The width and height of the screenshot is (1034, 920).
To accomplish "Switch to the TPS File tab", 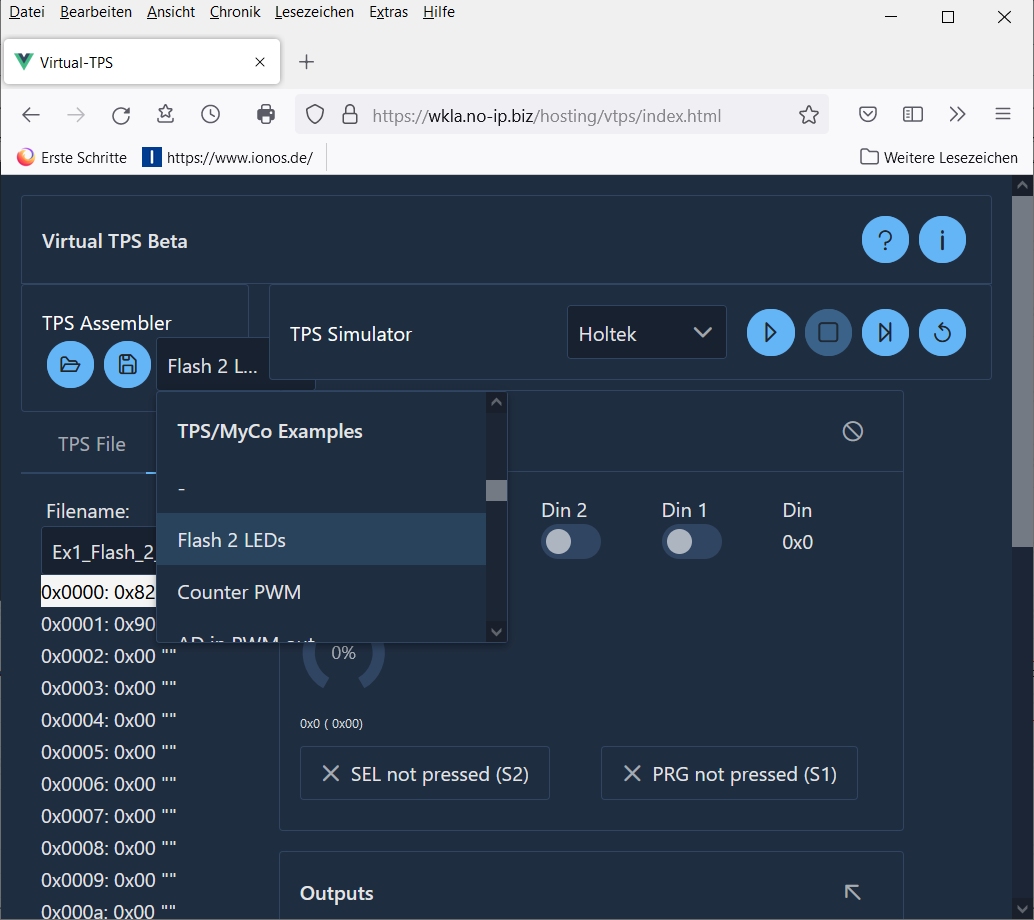I will tap(91, 444).
